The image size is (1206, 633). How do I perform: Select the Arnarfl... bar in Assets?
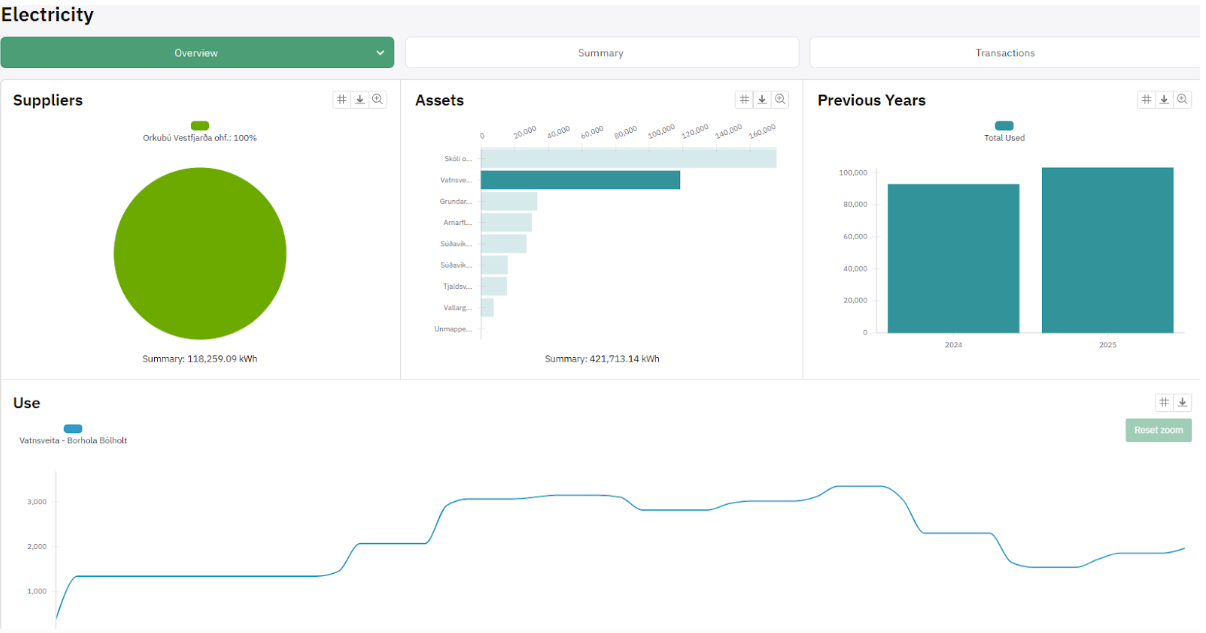(506, 222)
